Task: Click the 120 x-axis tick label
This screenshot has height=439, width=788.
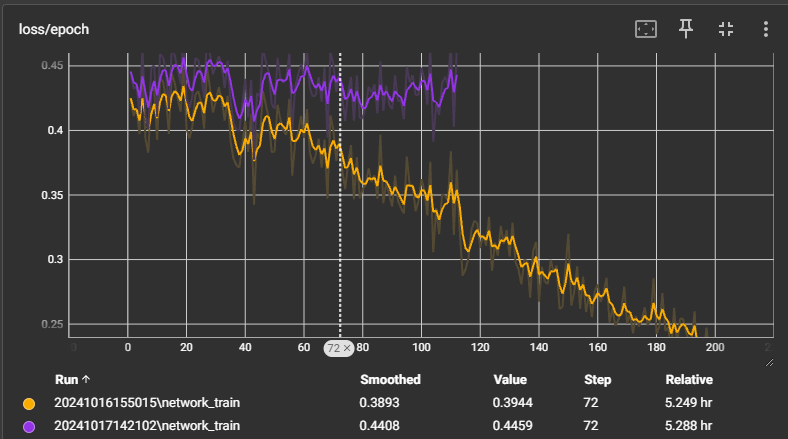Action: point(480,348)
